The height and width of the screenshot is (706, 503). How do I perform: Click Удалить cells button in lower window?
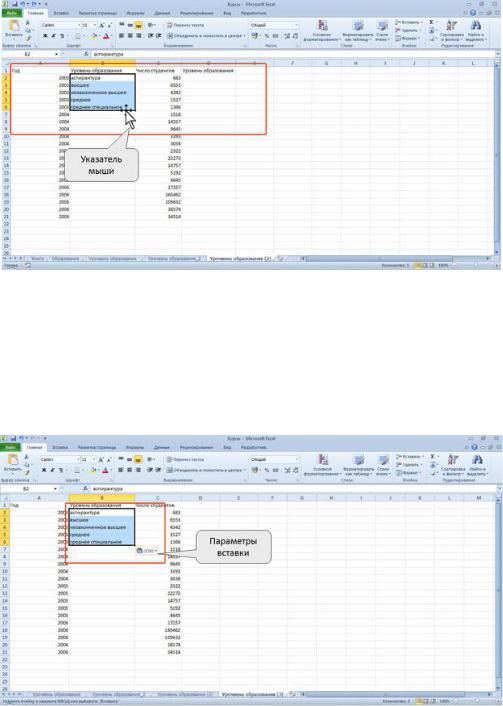[408, 464]
